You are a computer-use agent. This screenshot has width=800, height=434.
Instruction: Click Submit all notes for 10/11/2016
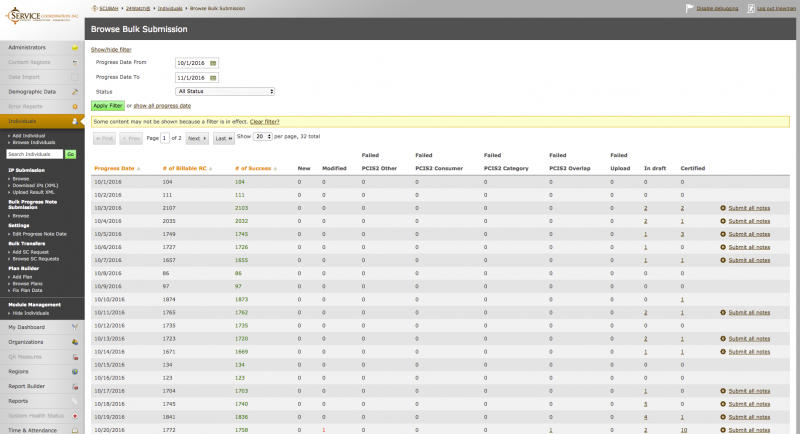point(749,313)
